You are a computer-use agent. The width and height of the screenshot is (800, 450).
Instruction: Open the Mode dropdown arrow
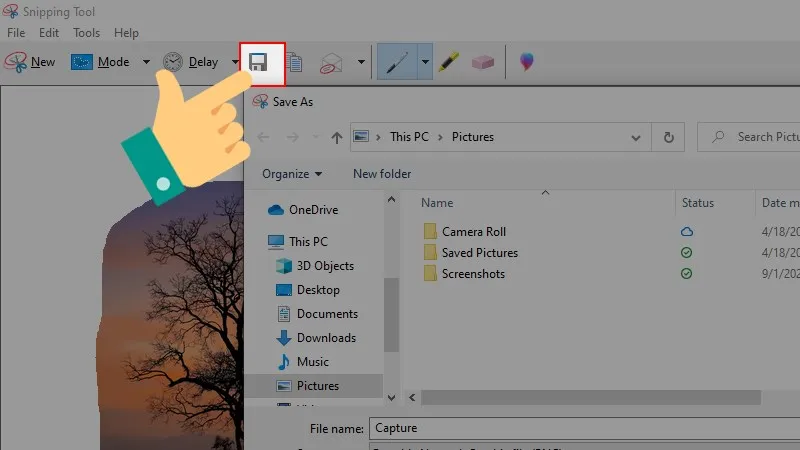(146, 62)
